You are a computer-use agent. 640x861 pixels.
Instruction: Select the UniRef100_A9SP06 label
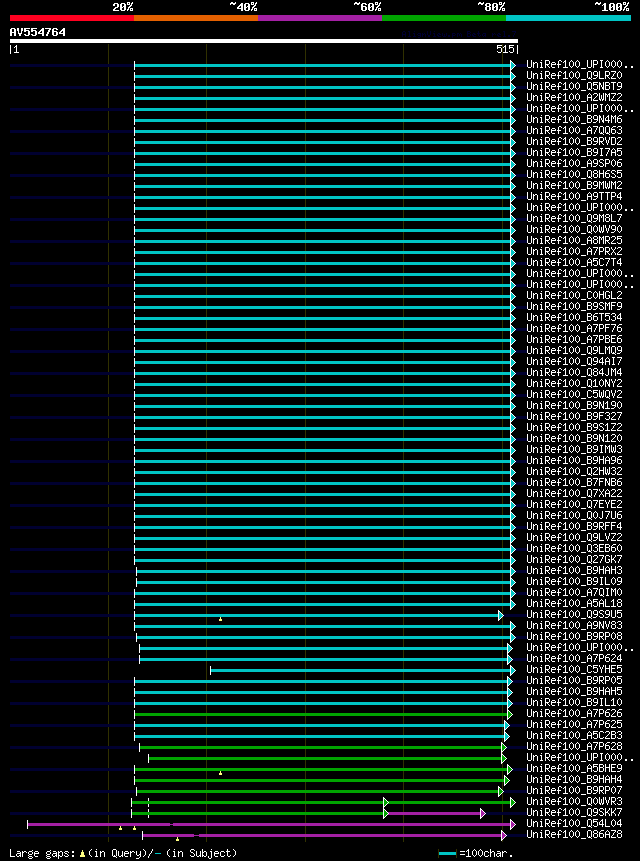pos(574,164)
